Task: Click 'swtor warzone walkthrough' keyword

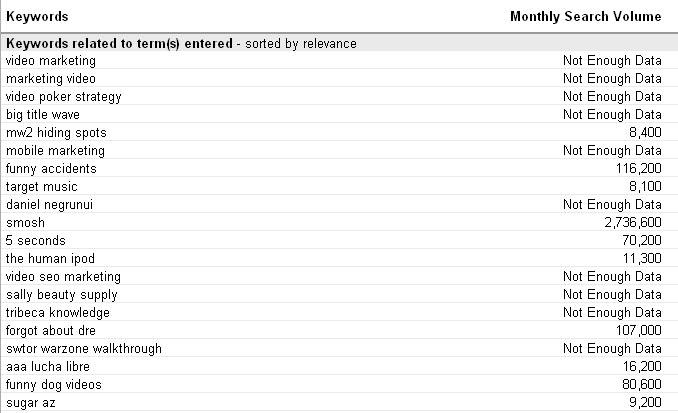Action: (83, 348)
